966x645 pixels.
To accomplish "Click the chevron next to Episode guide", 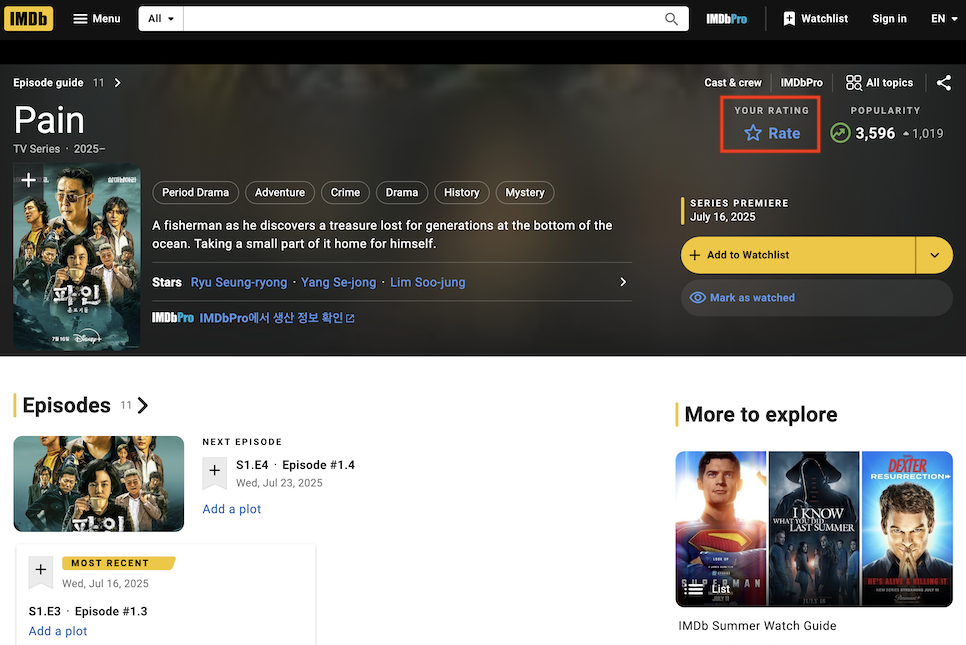I will coord(118,83).
